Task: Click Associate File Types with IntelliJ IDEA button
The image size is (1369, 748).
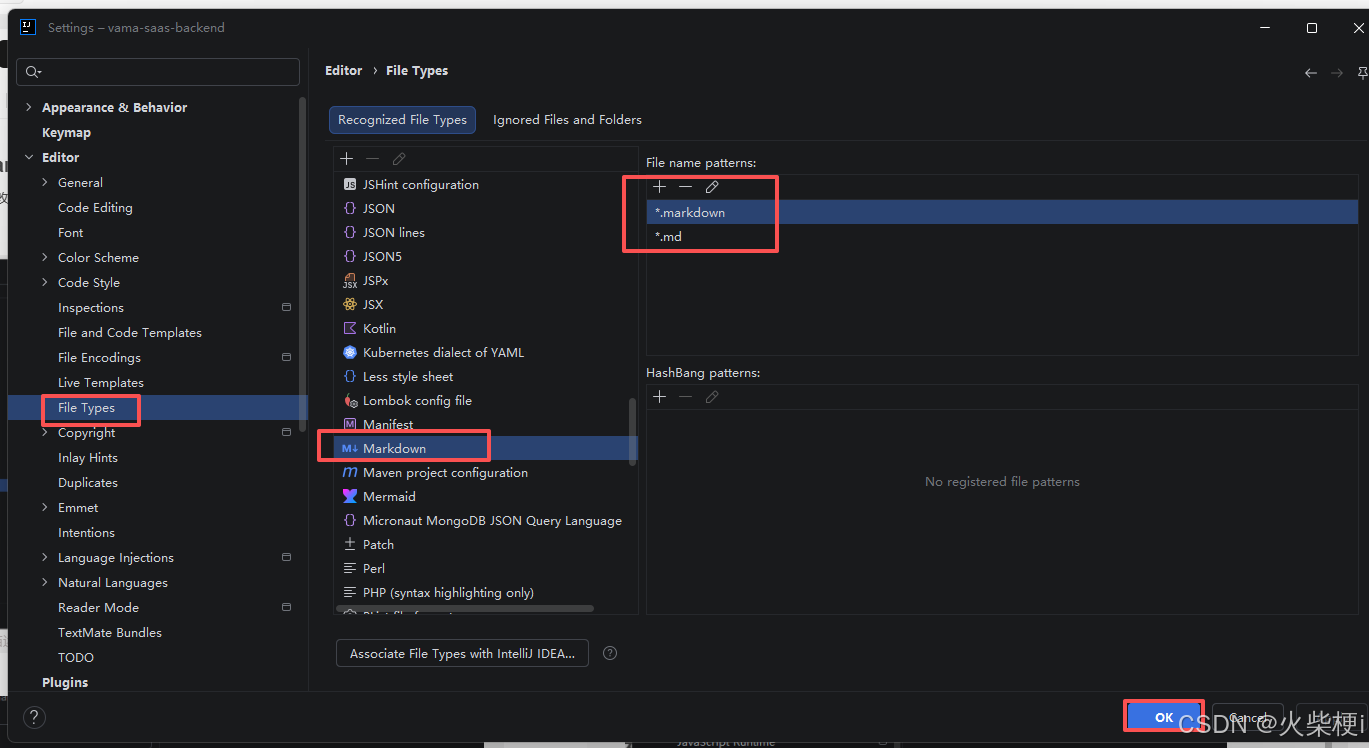Action: [462, 654]
